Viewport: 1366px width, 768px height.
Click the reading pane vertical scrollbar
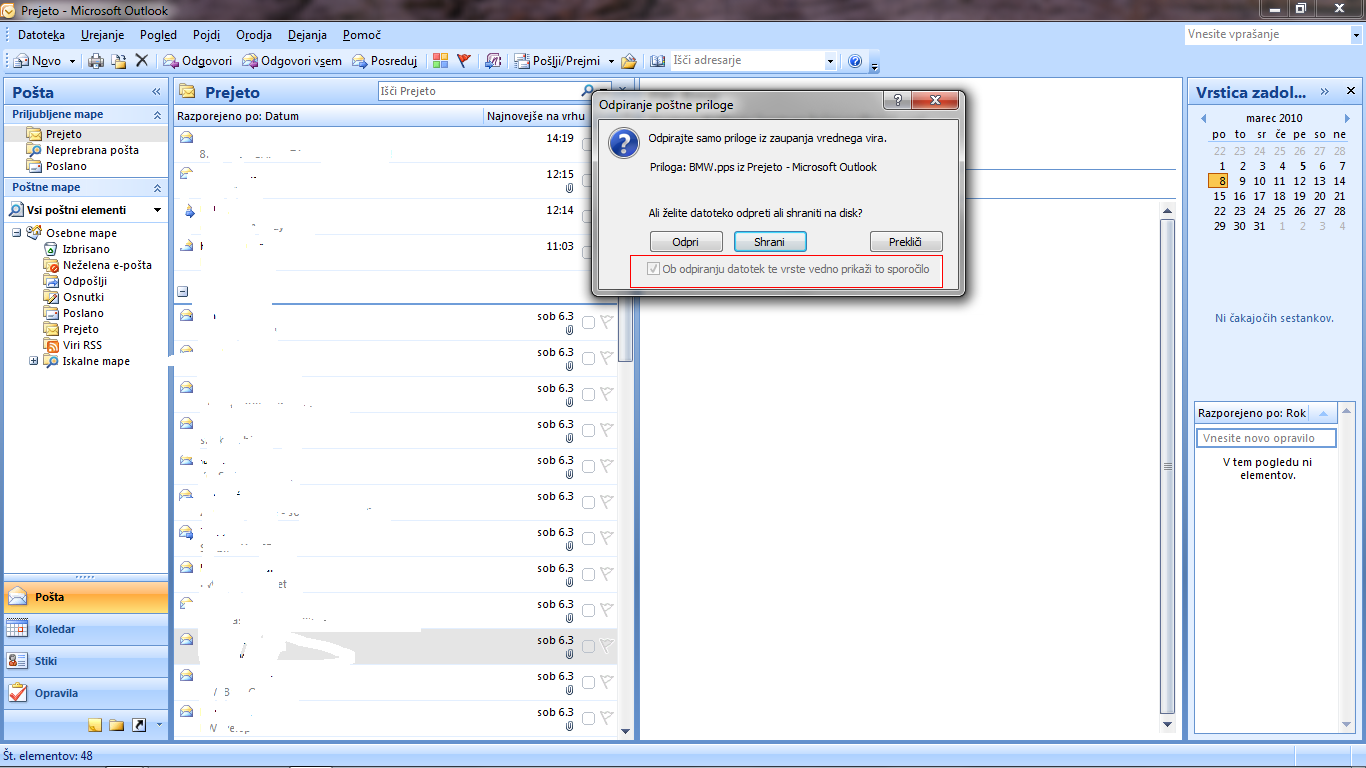click(1167, 467)
